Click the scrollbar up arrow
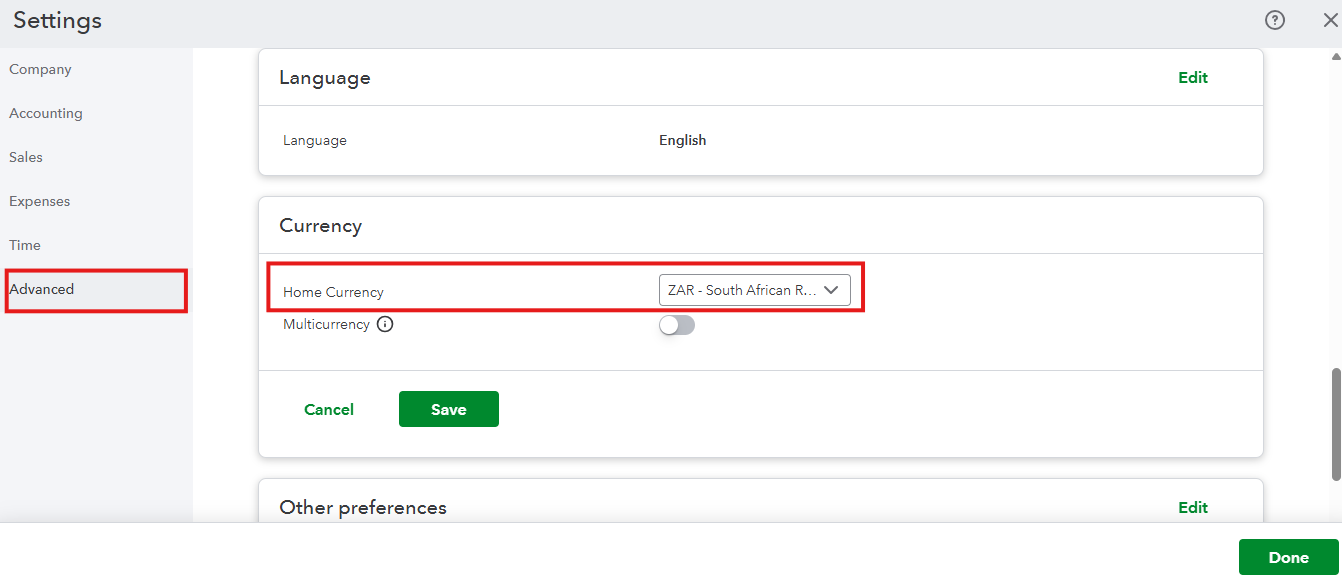This screenshot has width=1342, height=588. (x=1336, y=57)
